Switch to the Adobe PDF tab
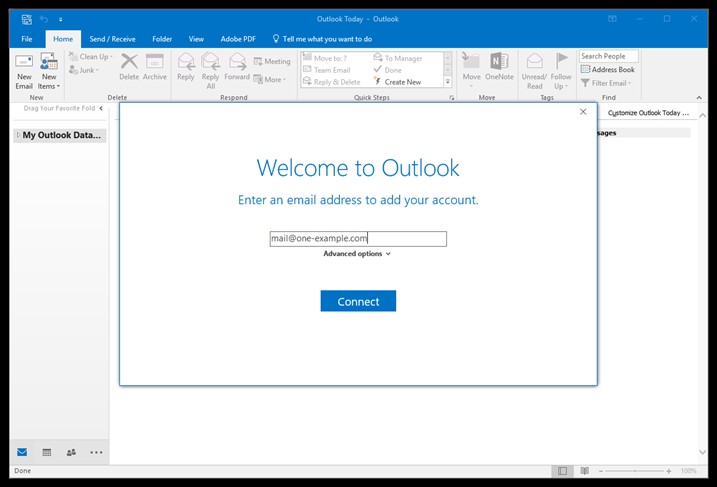This screenshot has height=487, width=717. coord(238,39)
